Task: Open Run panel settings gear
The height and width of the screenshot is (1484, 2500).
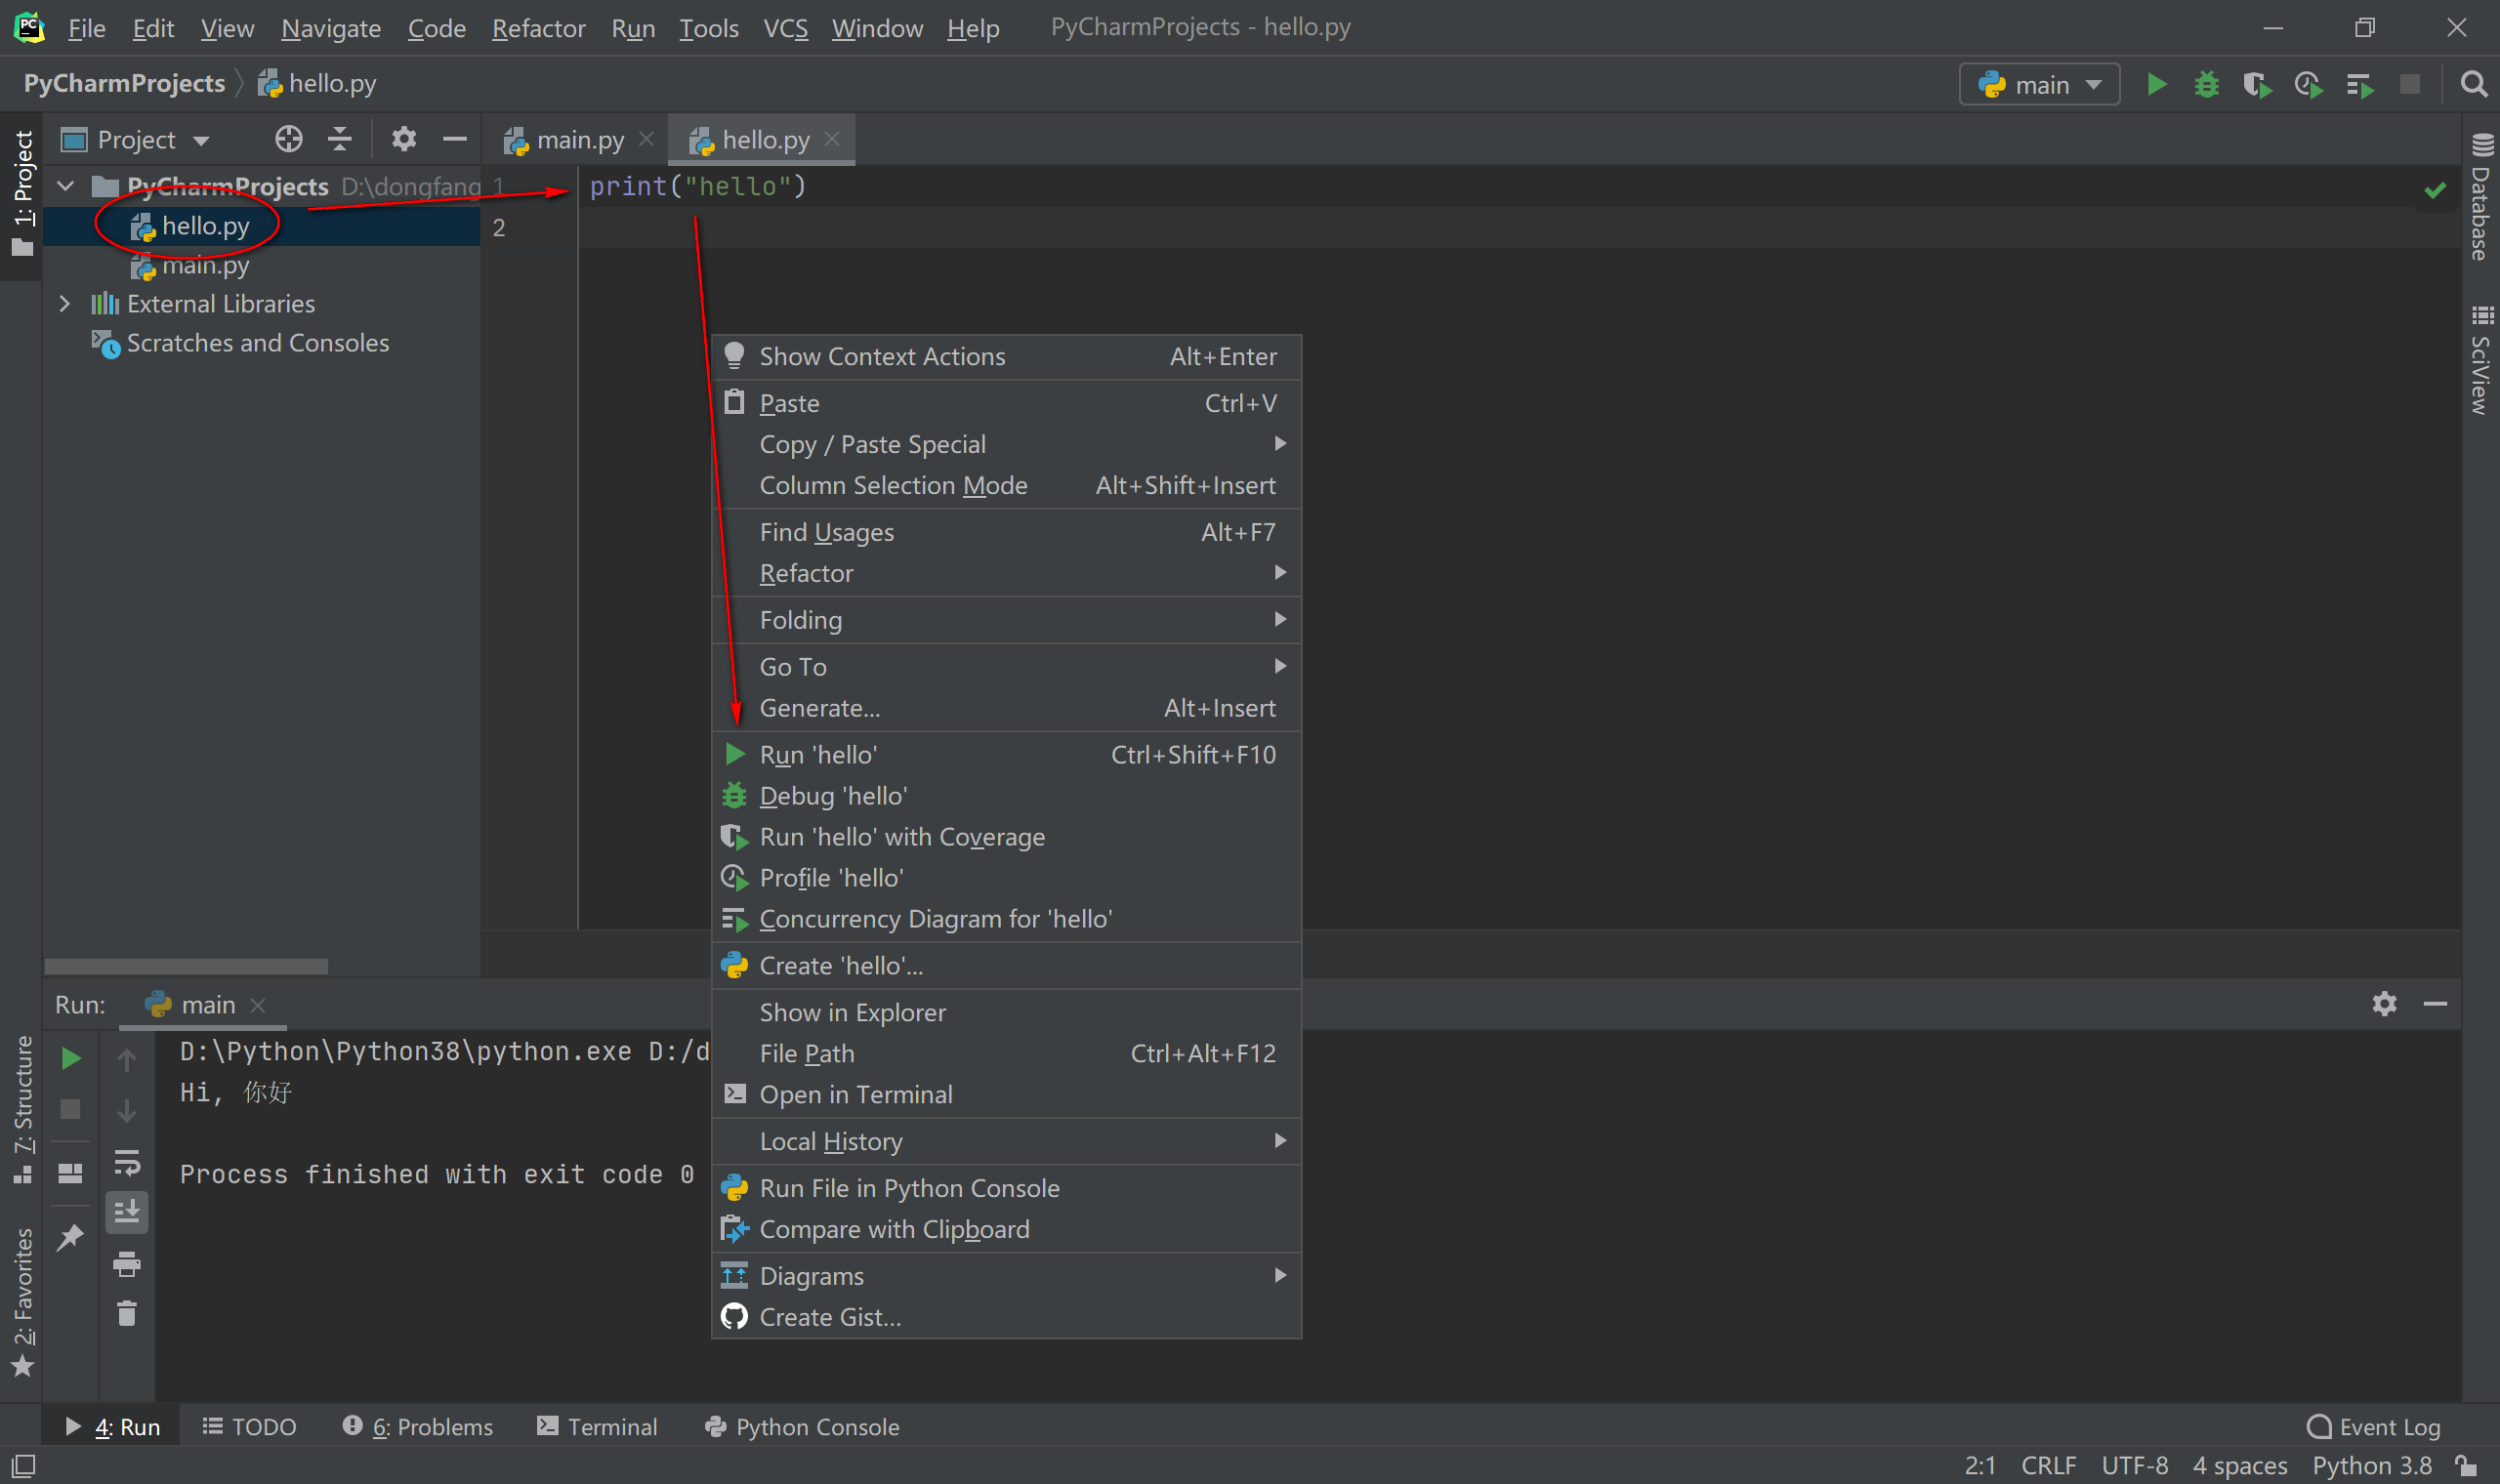Action: [x=2384, y=1003]
